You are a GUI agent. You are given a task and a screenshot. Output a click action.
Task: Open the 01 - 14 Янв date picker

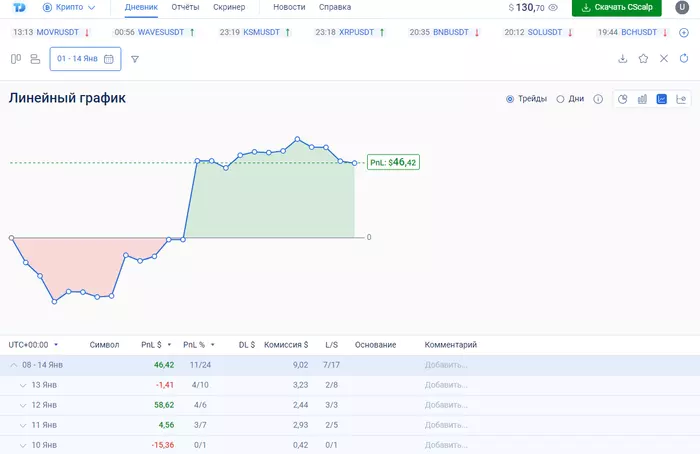click(85, 59)
